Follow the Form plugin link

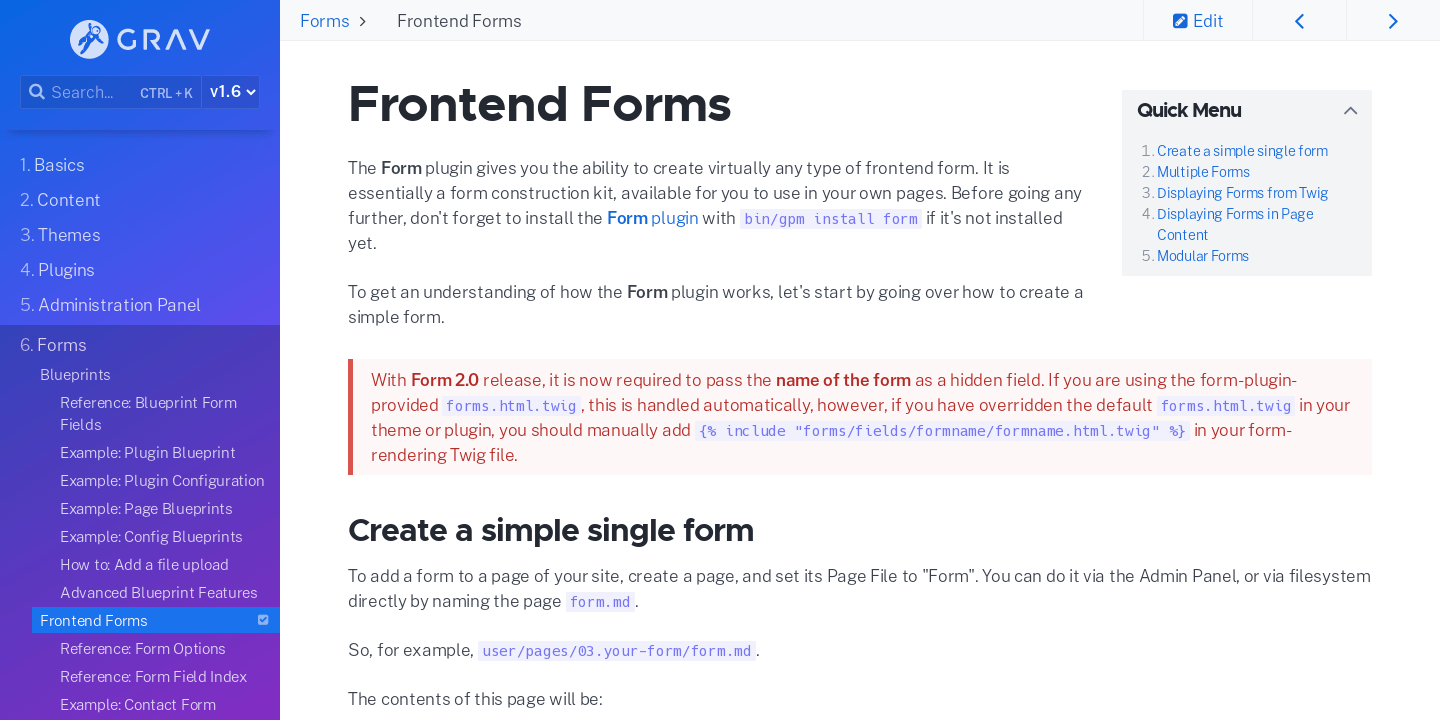(652, 218)
